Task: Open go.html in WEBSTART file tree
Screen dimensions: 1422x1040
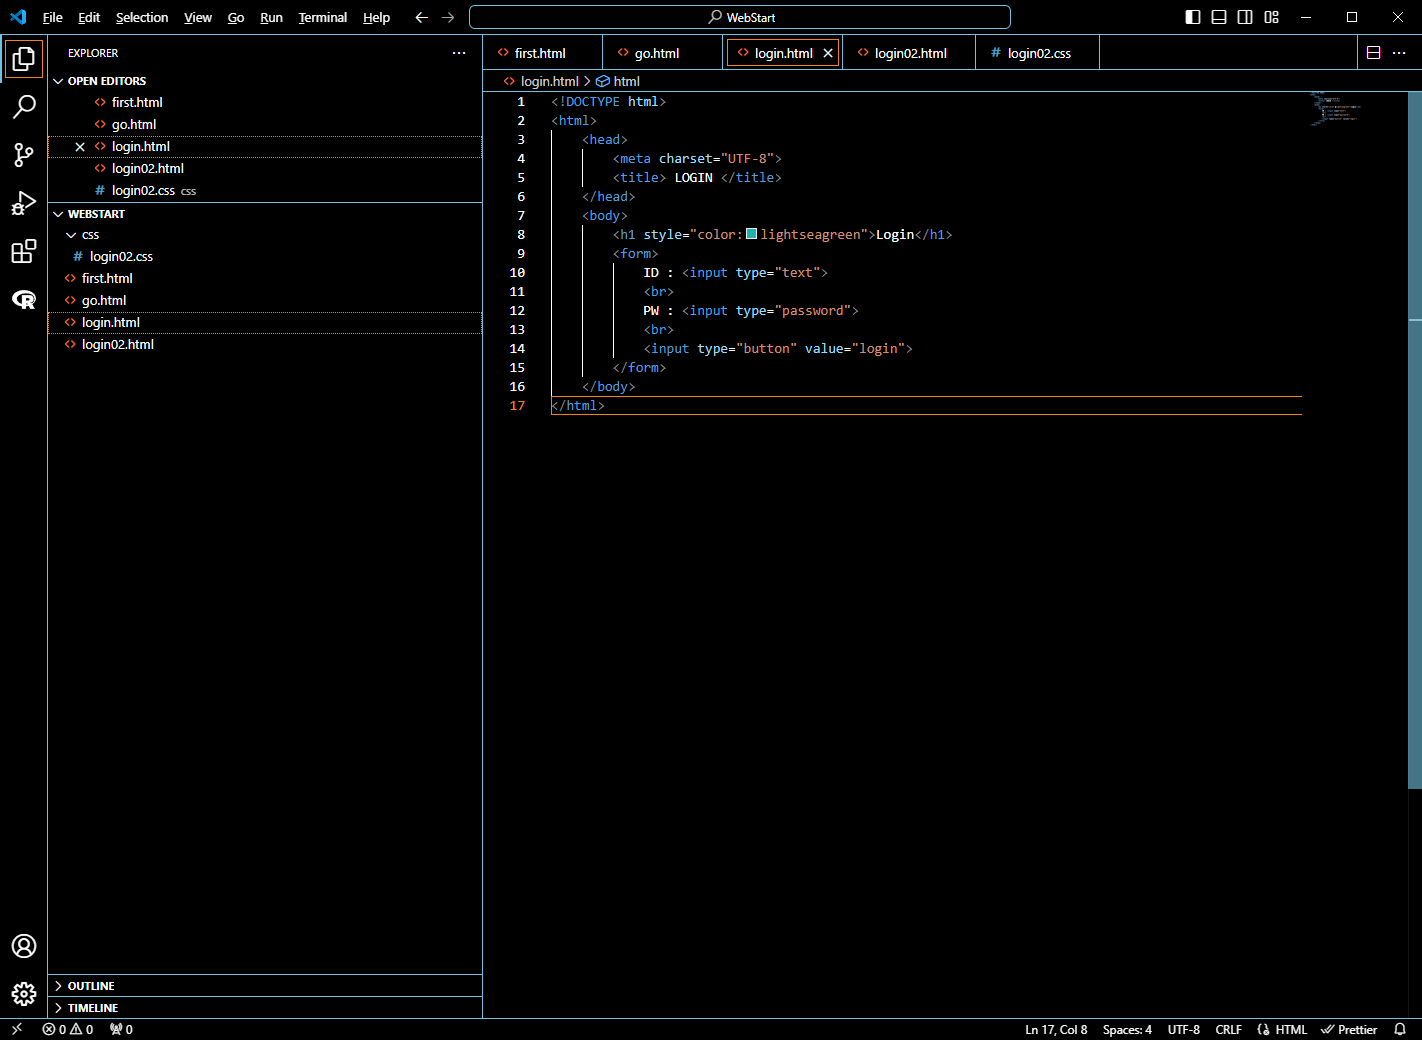Action: point(265,301)
